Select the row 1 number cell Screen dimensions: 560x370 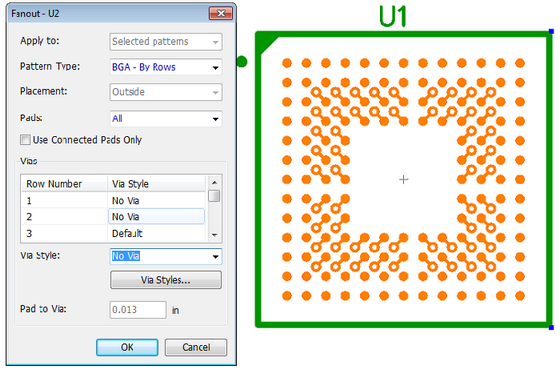(64, 201)
